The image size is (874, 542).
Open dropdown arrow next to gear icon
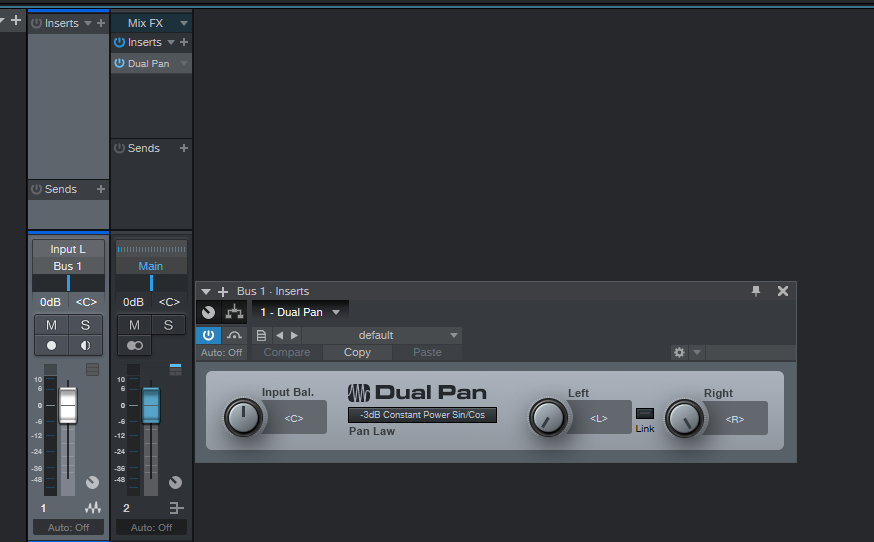pos(697,352)
